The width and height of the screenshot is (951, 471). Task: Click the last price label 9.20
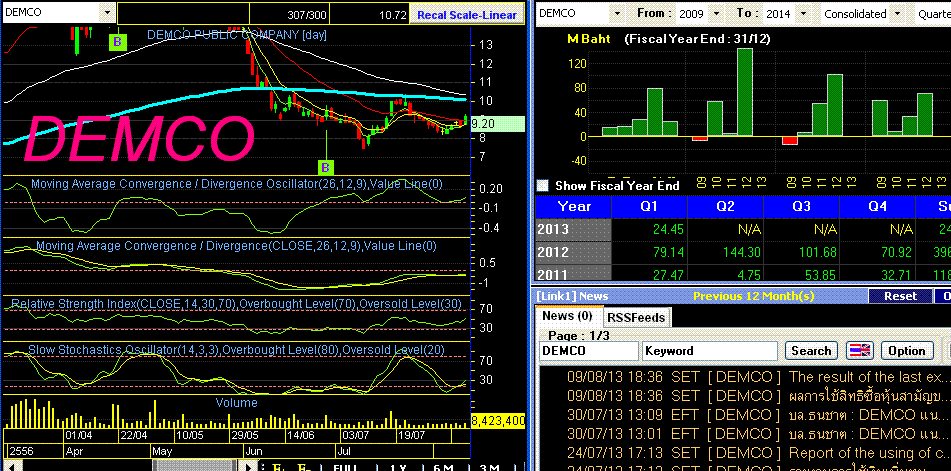[497, 124]
